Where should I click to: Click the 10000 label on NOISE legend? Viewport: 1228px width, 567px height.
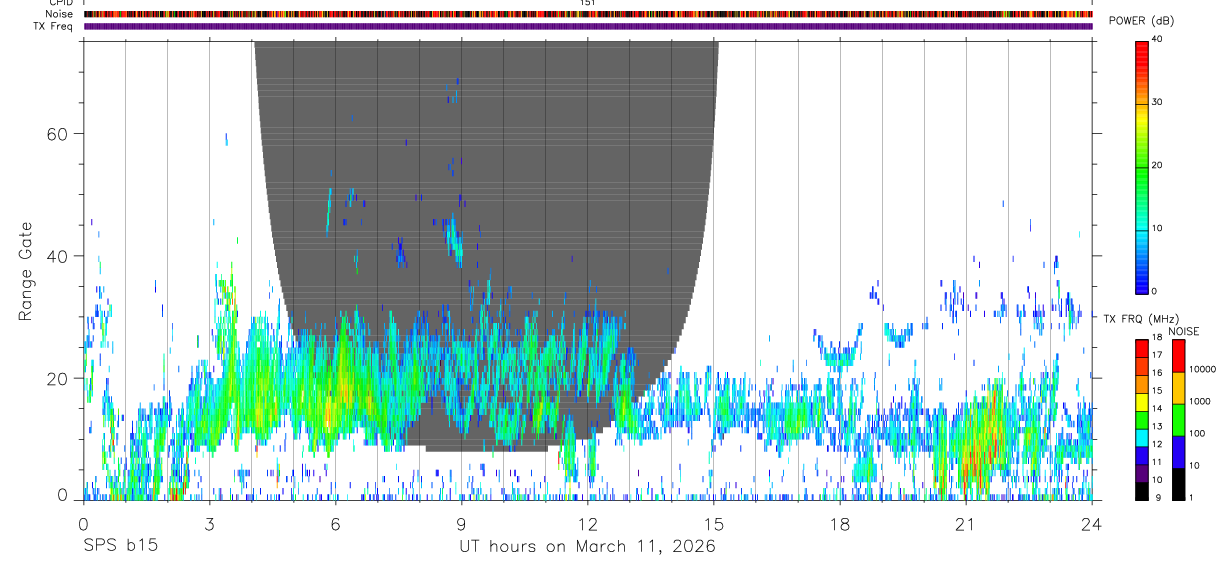1202,370
